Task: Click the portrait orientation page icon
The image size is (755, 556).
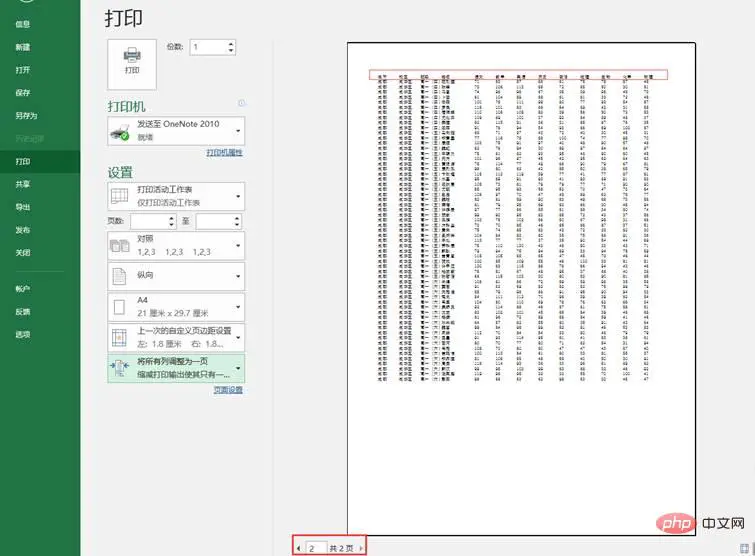Action: [x=119, y=276]
